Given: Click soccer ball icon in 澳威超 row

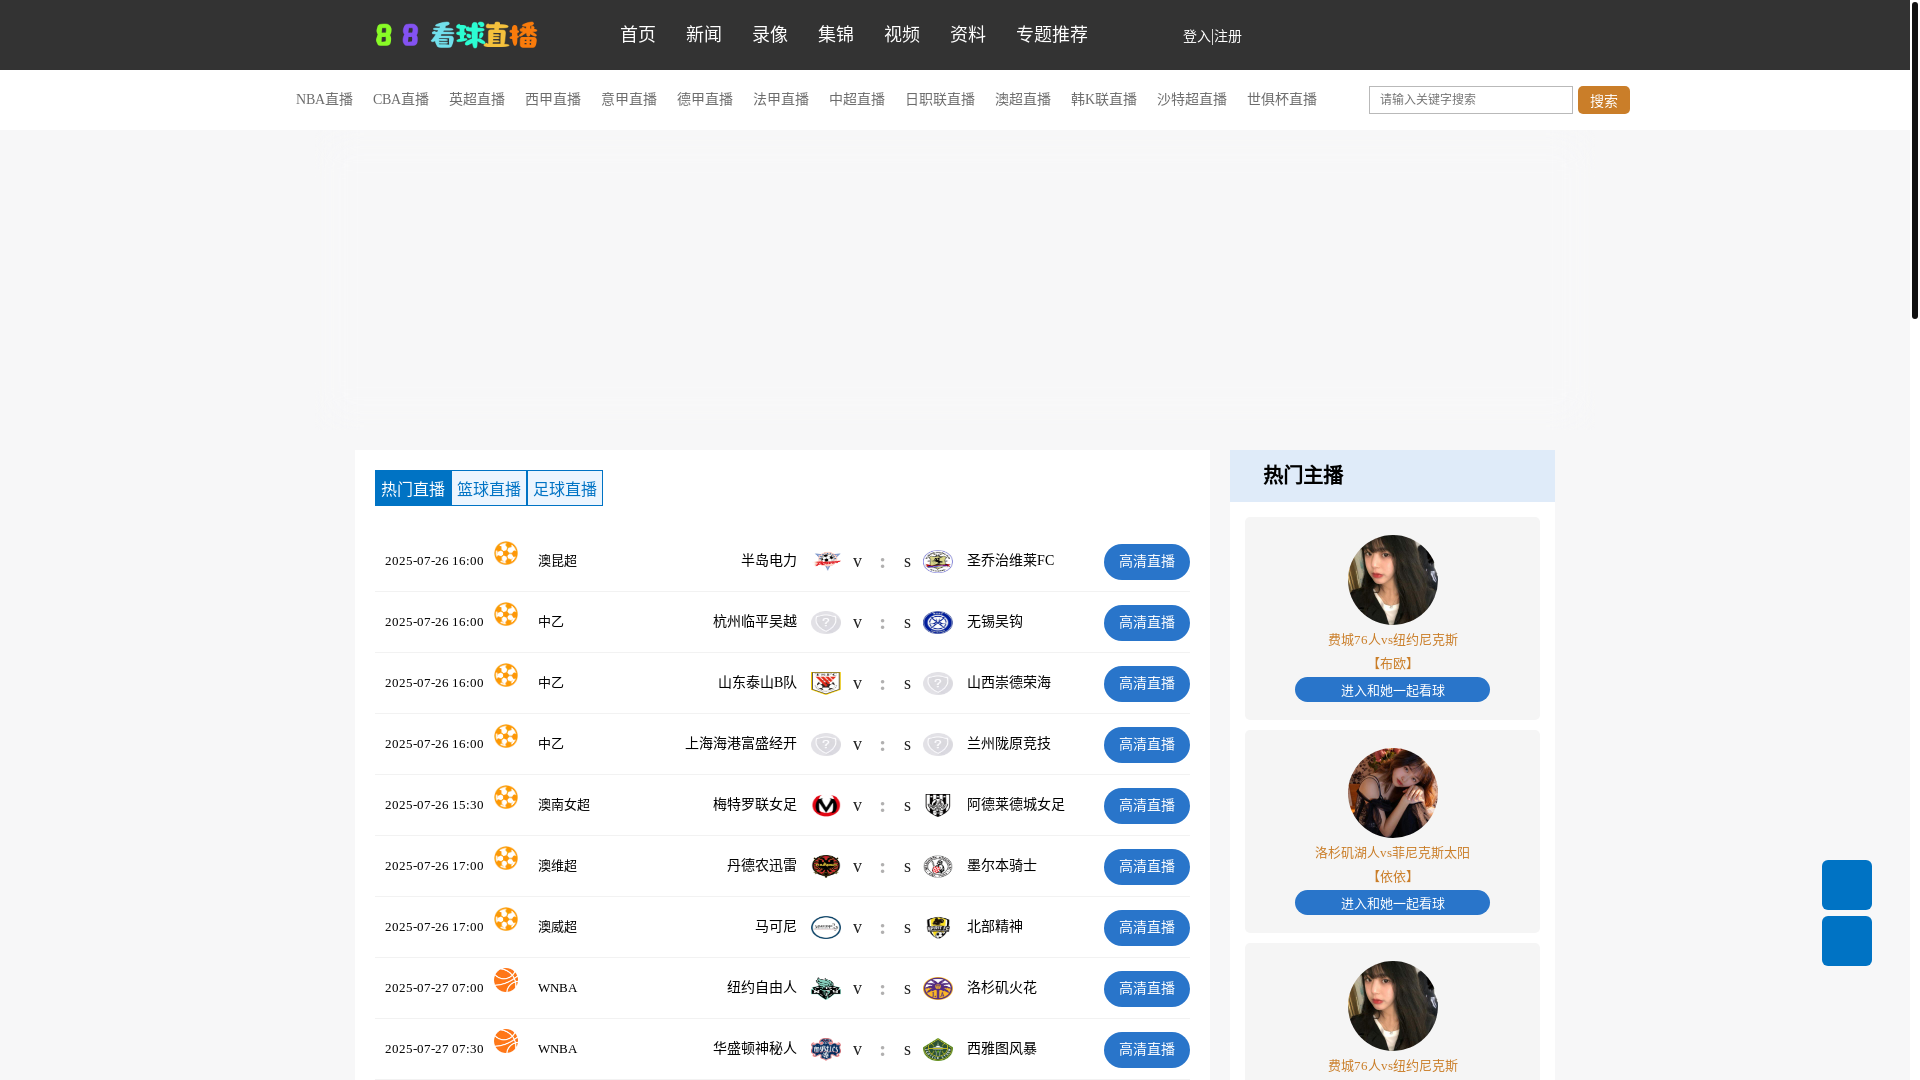Looking at the screenshot, I should [506, 919].
